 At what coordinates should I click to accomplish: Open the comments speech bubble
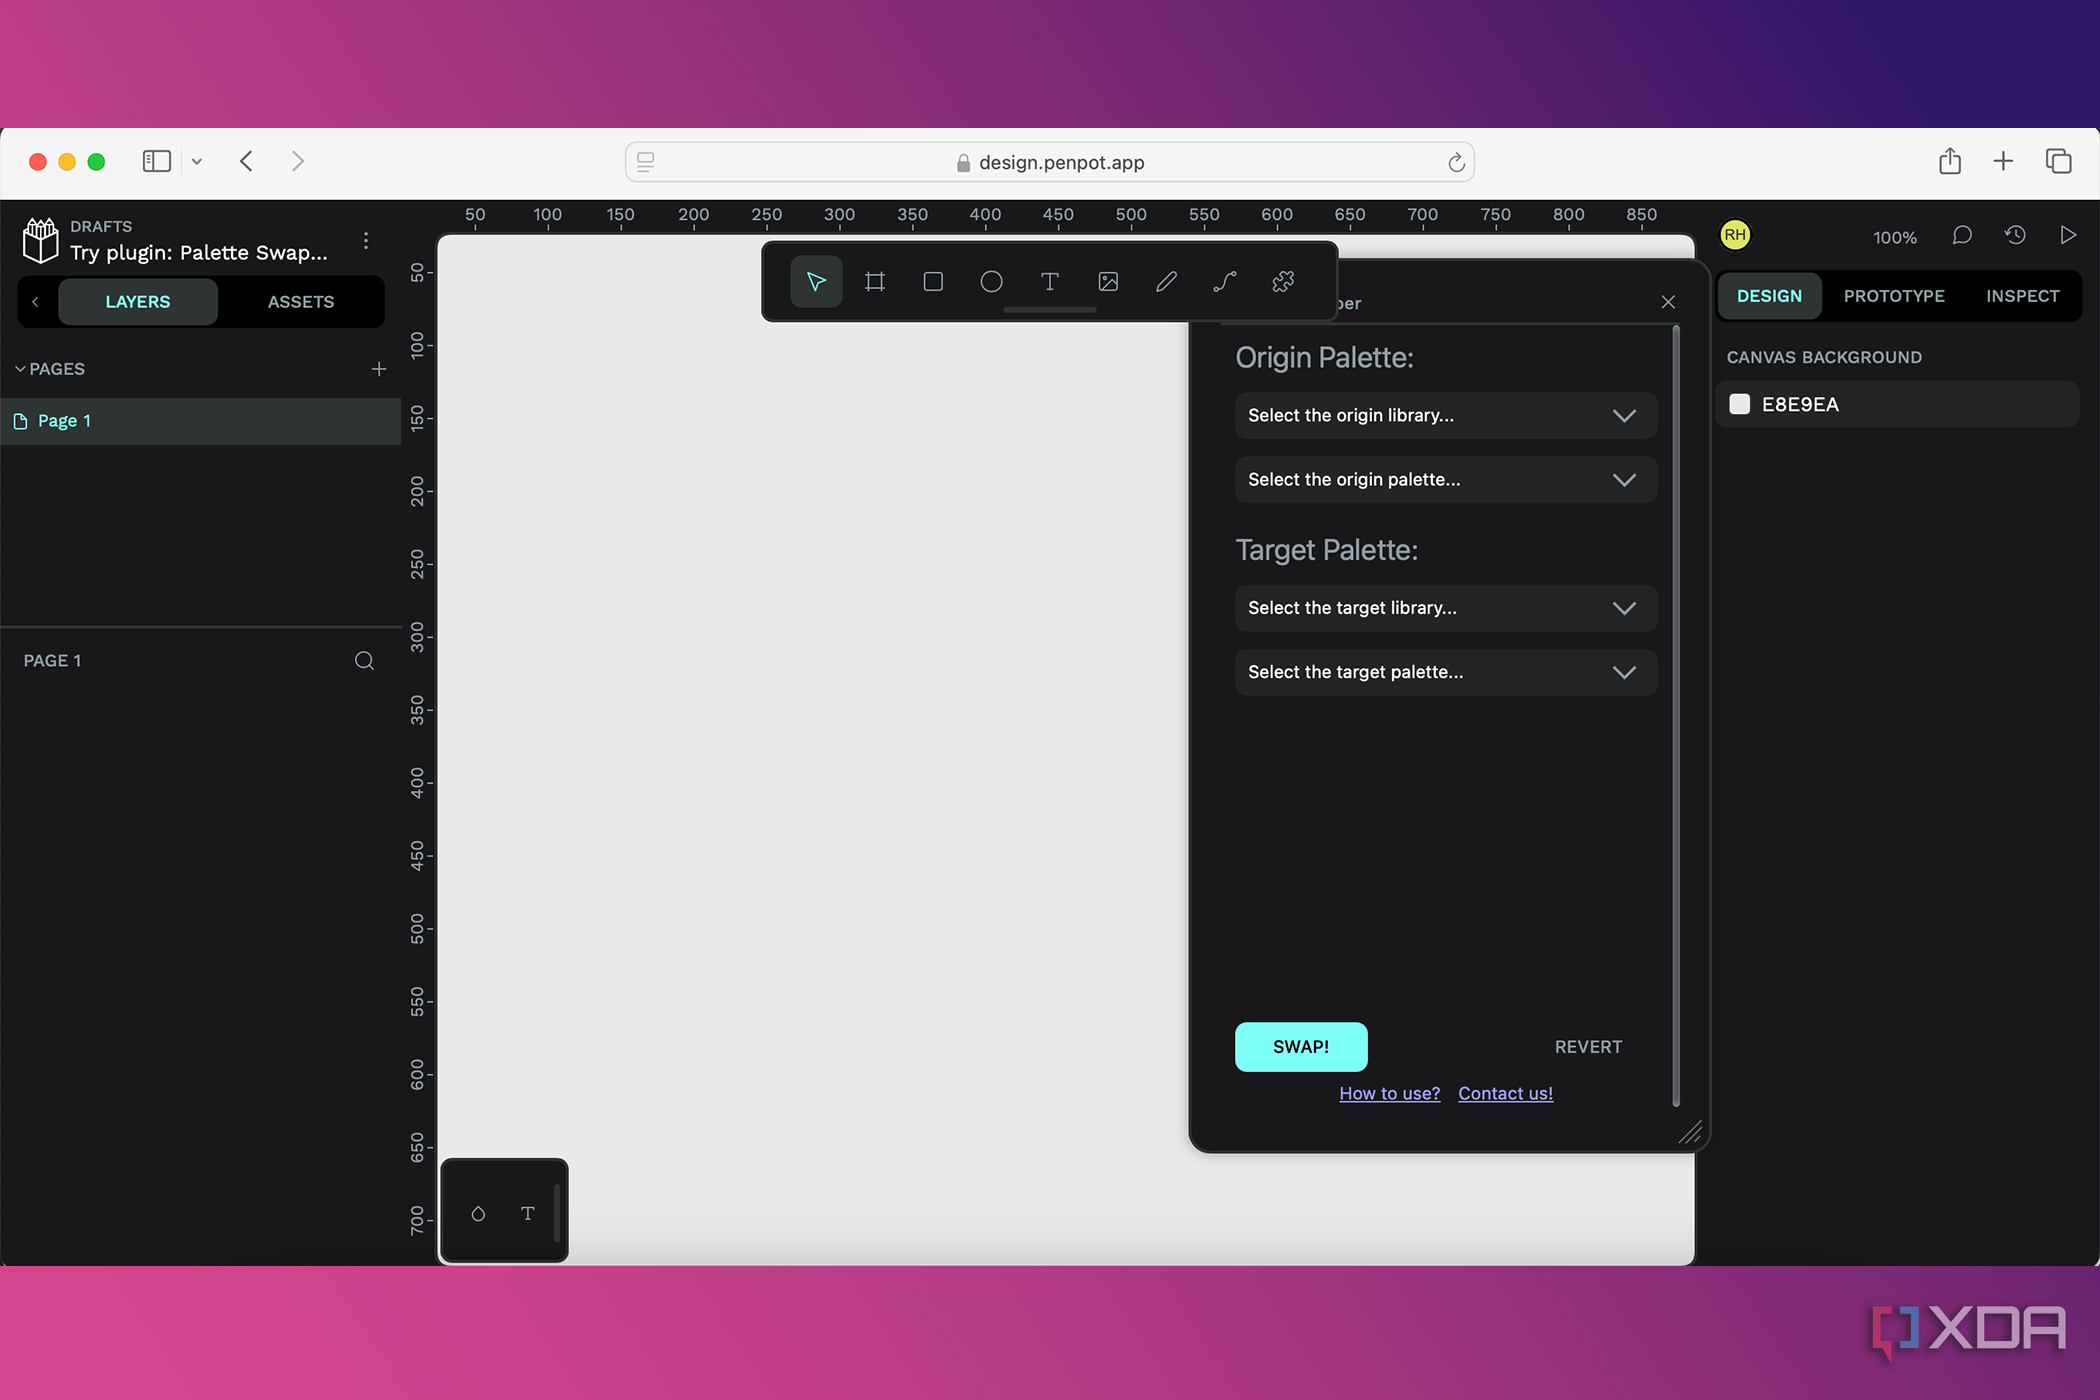point(1962,236)
